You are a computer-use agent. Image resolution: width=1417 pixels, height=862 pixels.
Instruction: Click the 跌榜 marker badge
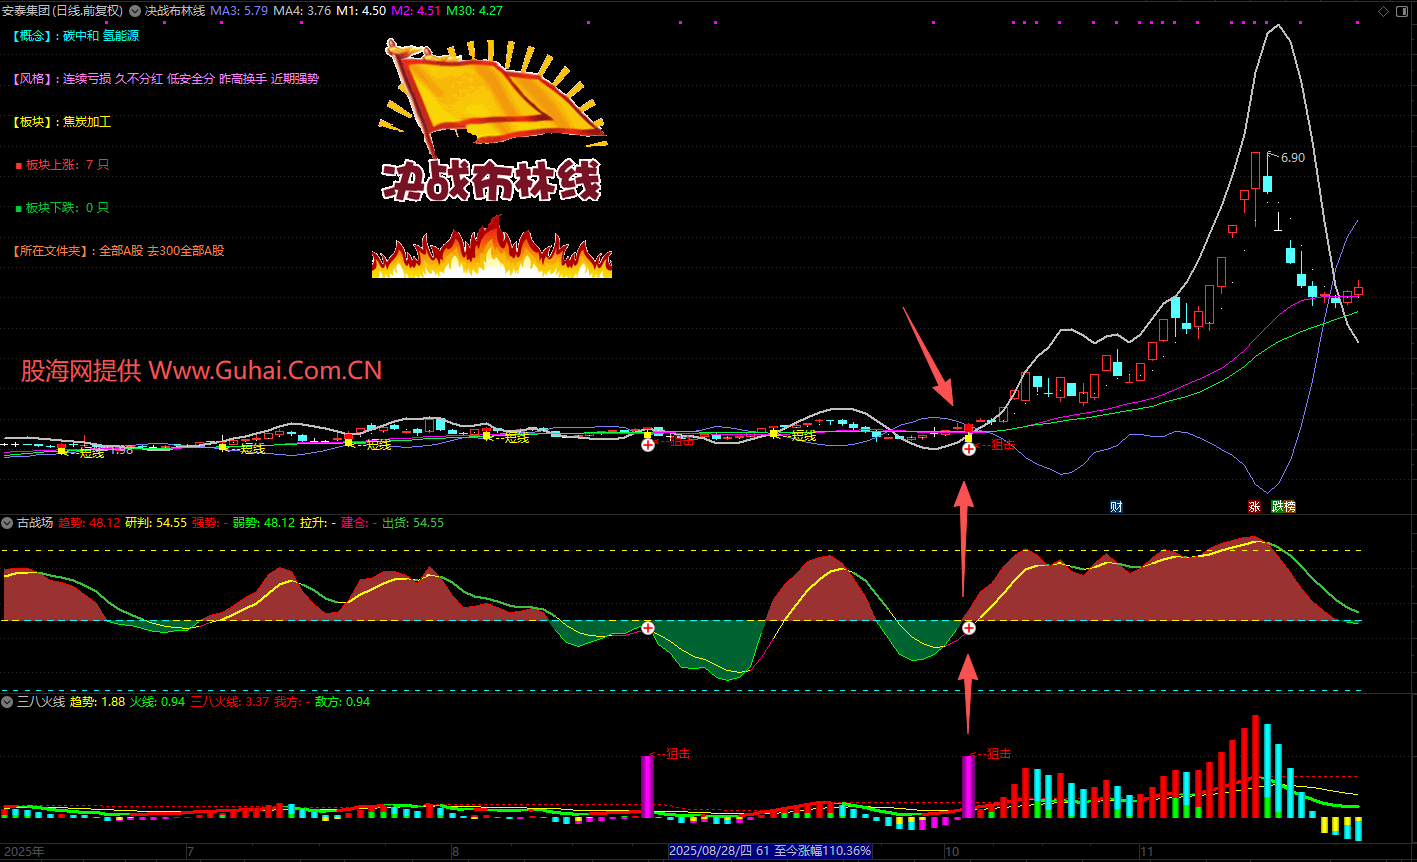[1283, 507]
